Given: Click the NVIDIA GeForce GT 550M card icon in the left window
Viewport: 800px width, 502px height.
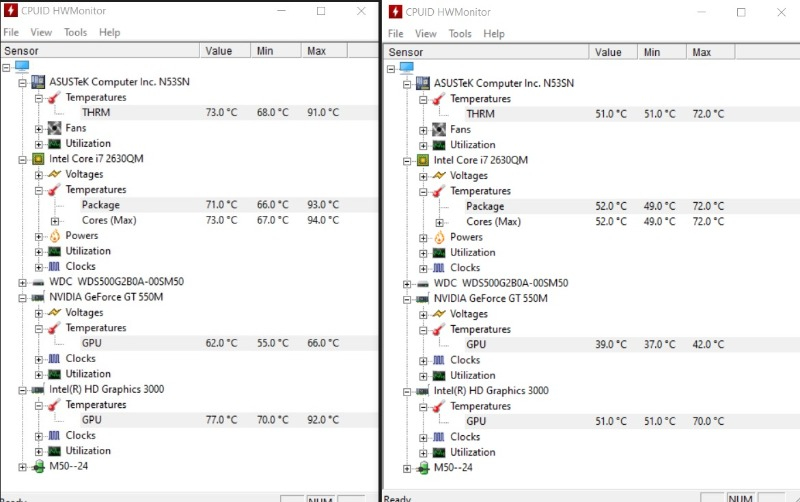Looking at the screenshot, I should click(38, 297).
